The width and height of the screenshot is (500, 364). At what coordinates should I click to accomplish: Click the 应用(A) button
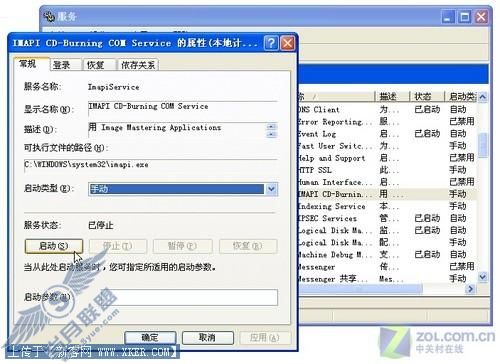pyautogui.click(x=265, y=338)
